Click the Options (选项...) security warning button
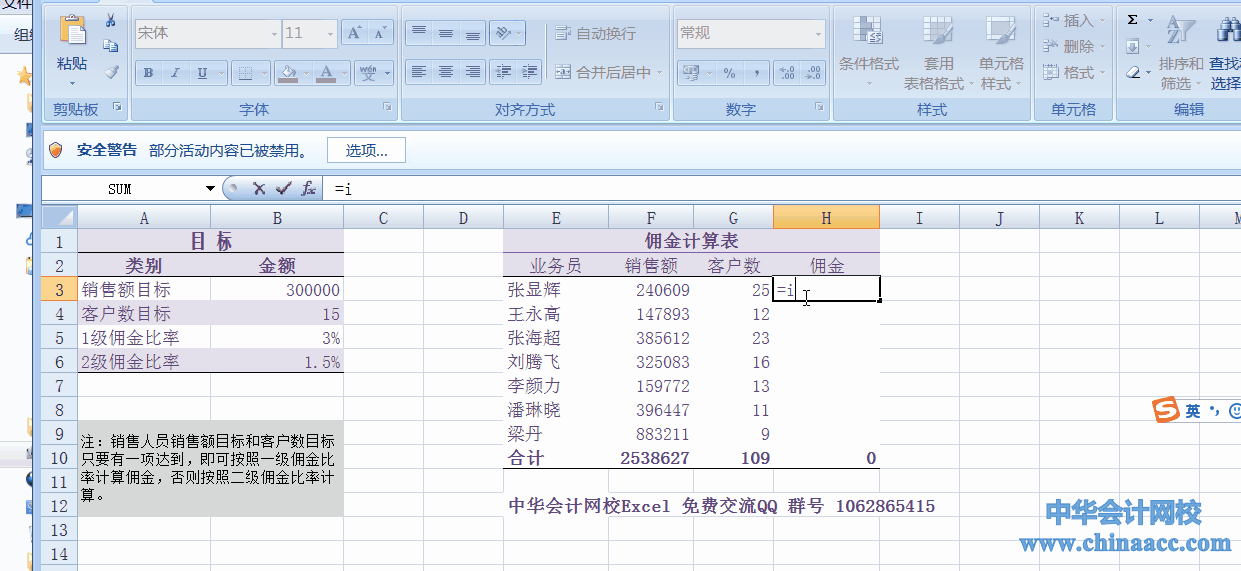Image resolution: width=1241 pixels, height=571 pixels. [x=366, y=150]
